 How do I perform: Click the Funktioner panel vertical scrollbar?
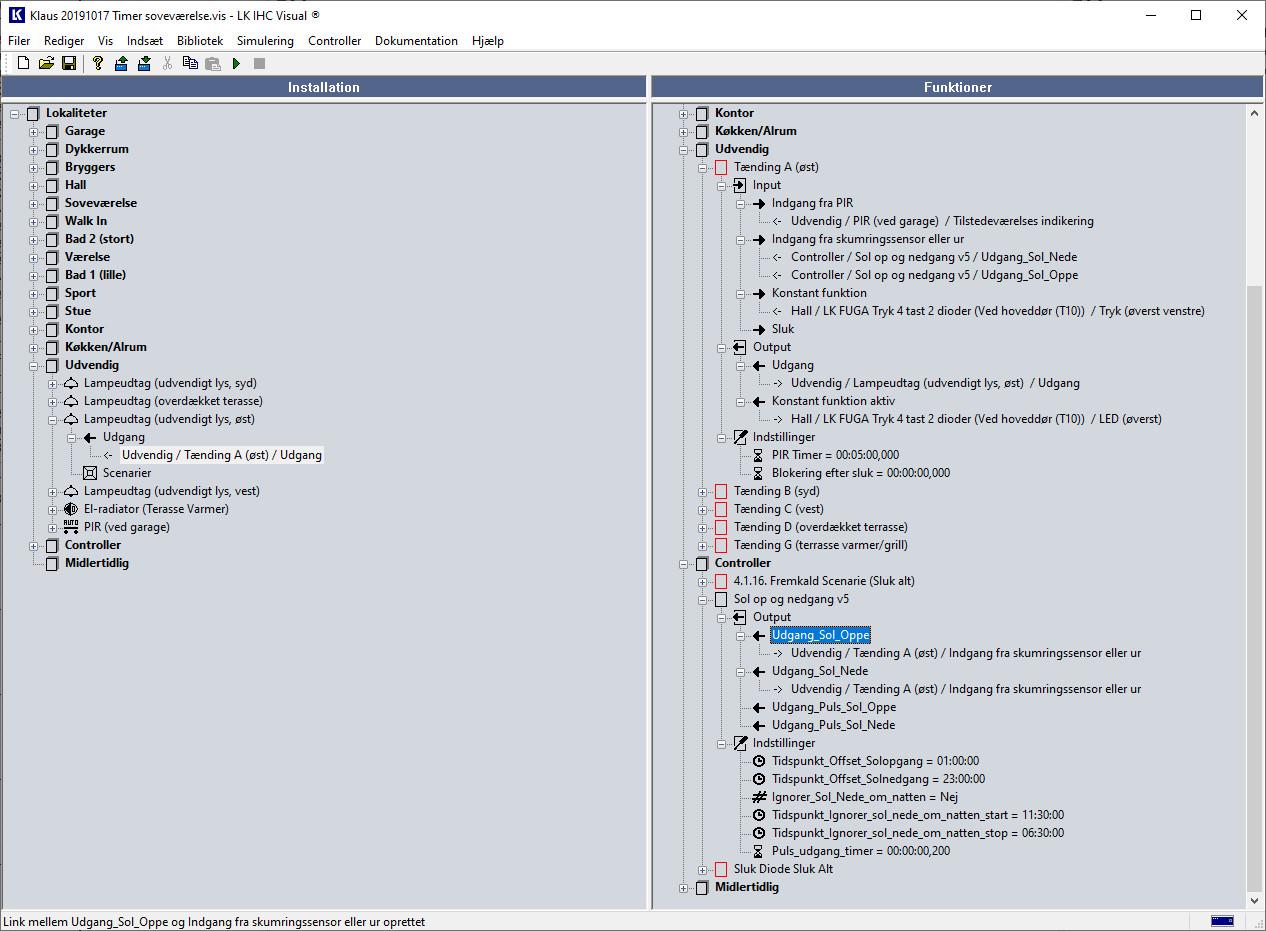(x=1254, y=580)
